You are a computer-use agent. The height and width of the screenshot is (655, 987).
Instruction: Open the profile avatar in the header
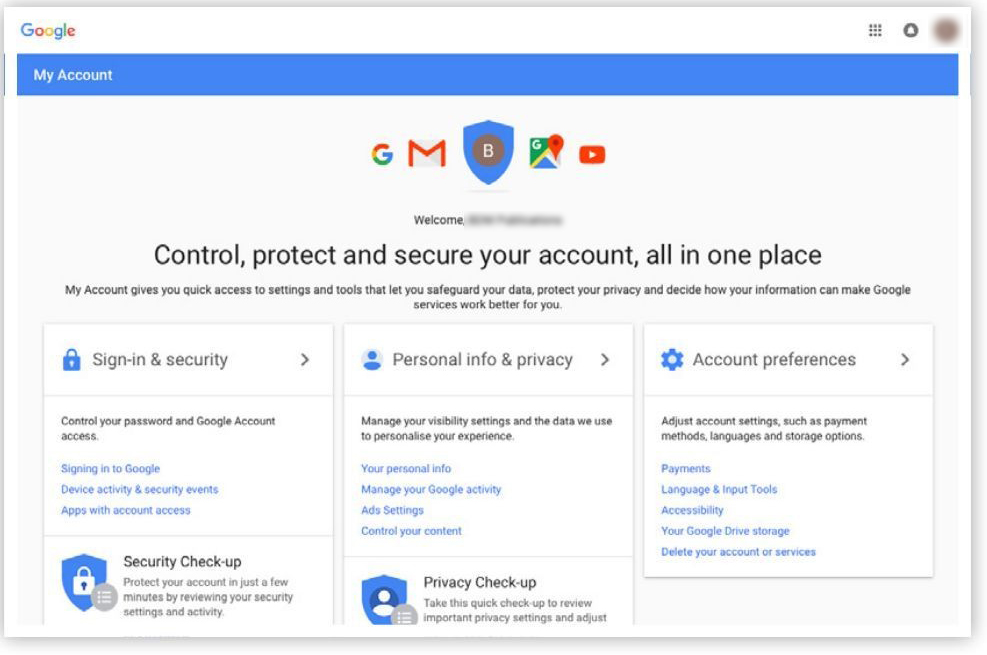[x=945, y=31]
